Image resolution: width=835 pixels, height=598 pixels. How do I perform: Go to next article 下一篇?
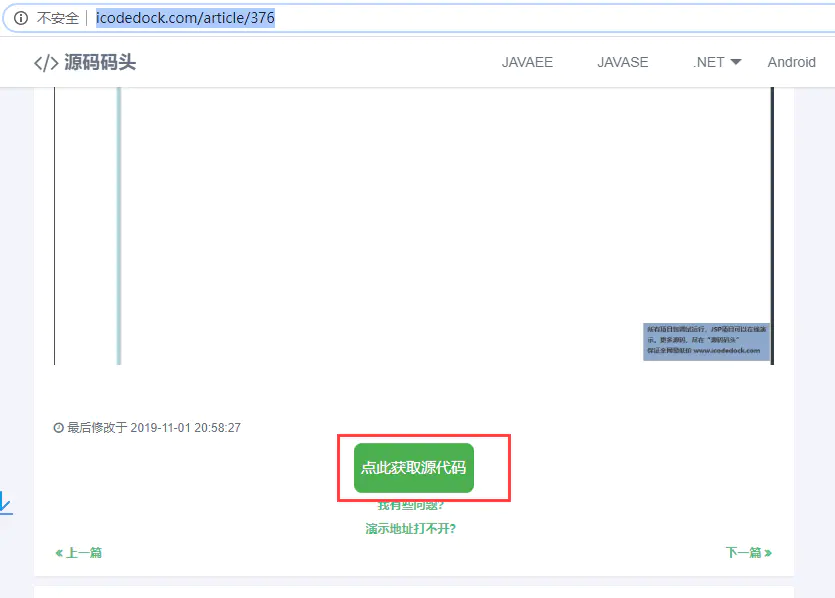pyautogui.click(x=749, y=552)
